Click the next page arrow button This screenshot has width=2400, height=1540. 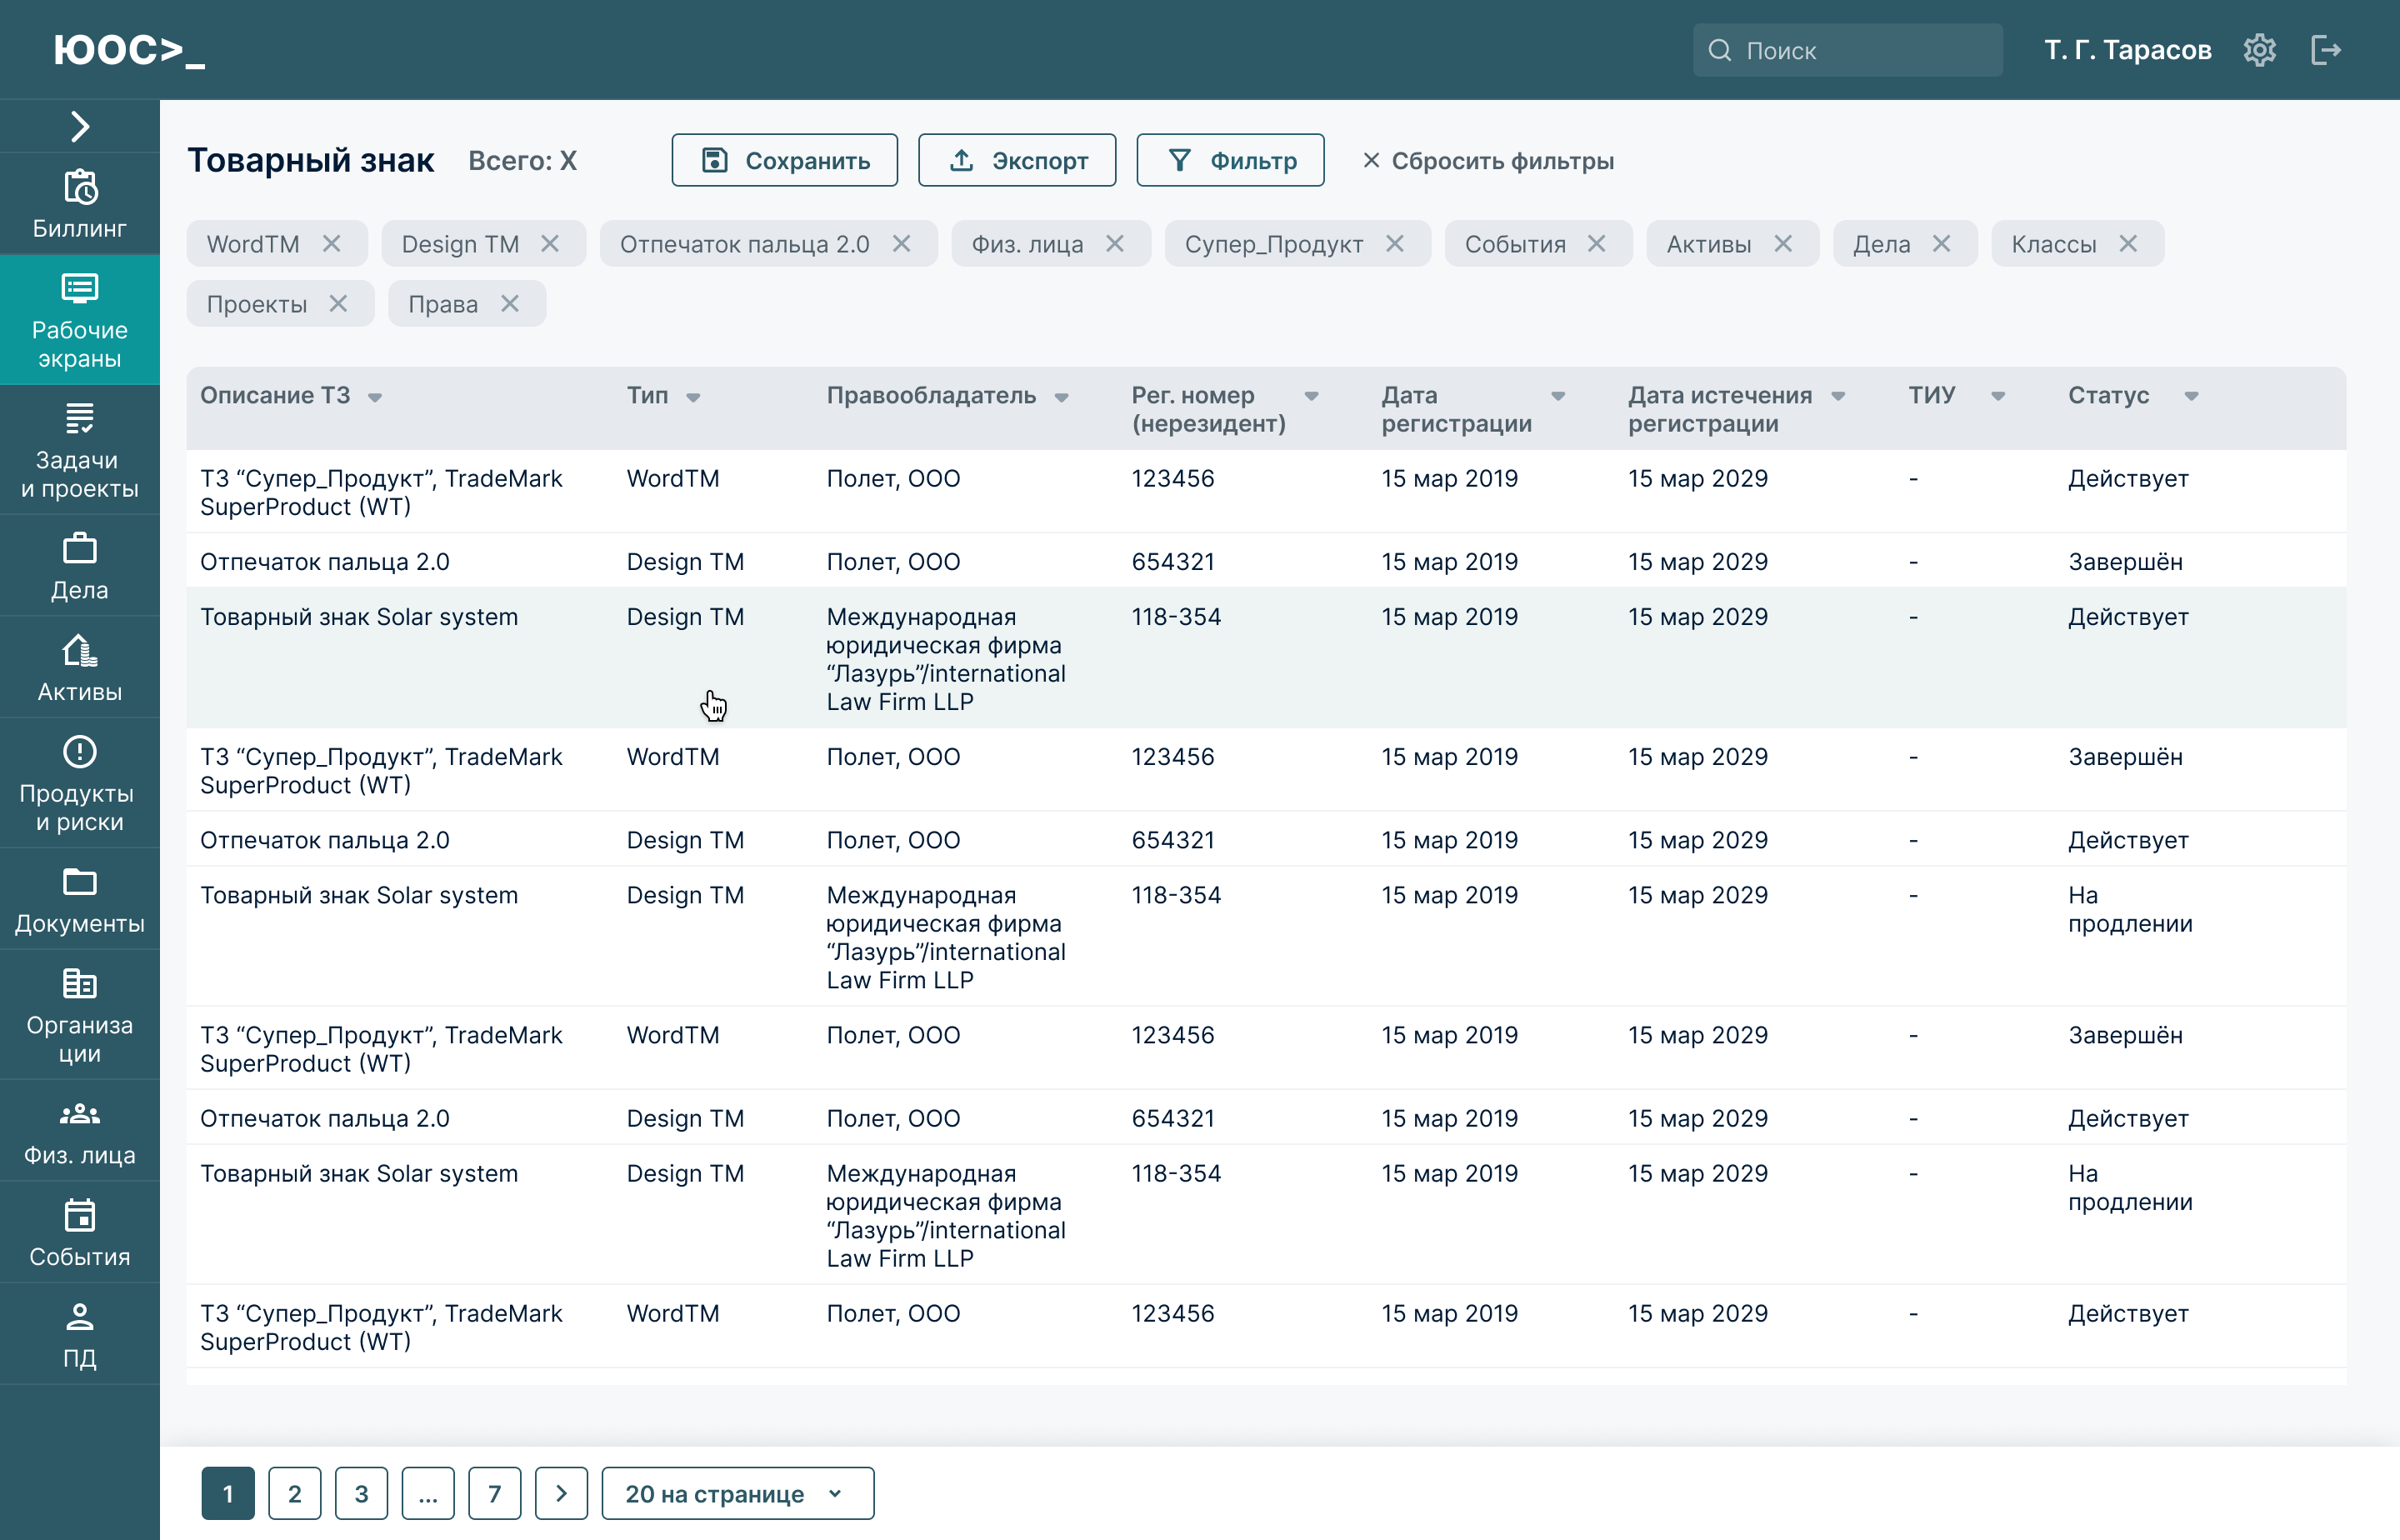[561, 1493]
